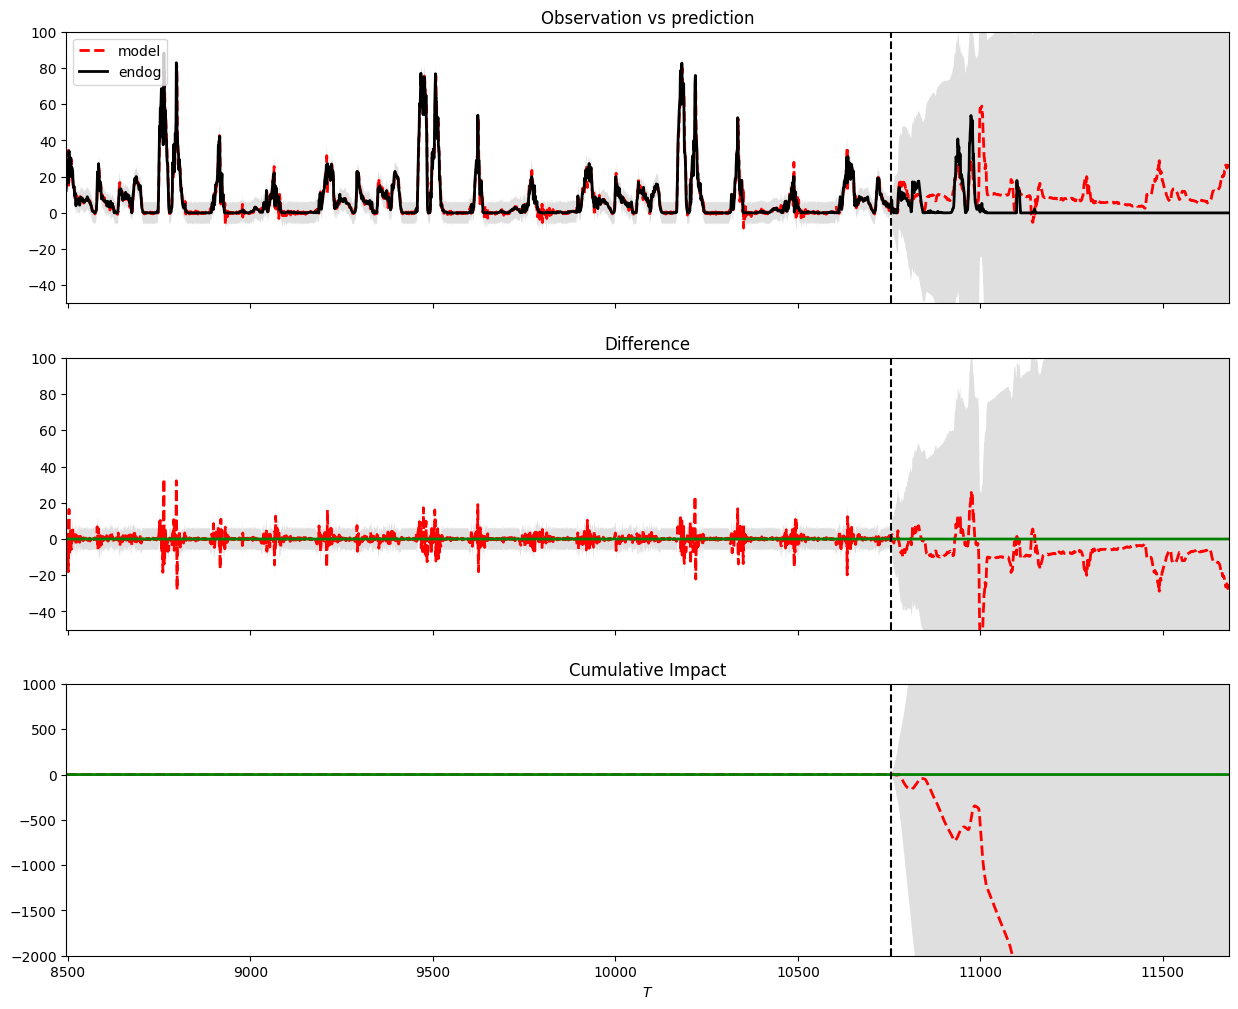Click the x-axis tick label 11000
1238x1009 pixels.
980,971
